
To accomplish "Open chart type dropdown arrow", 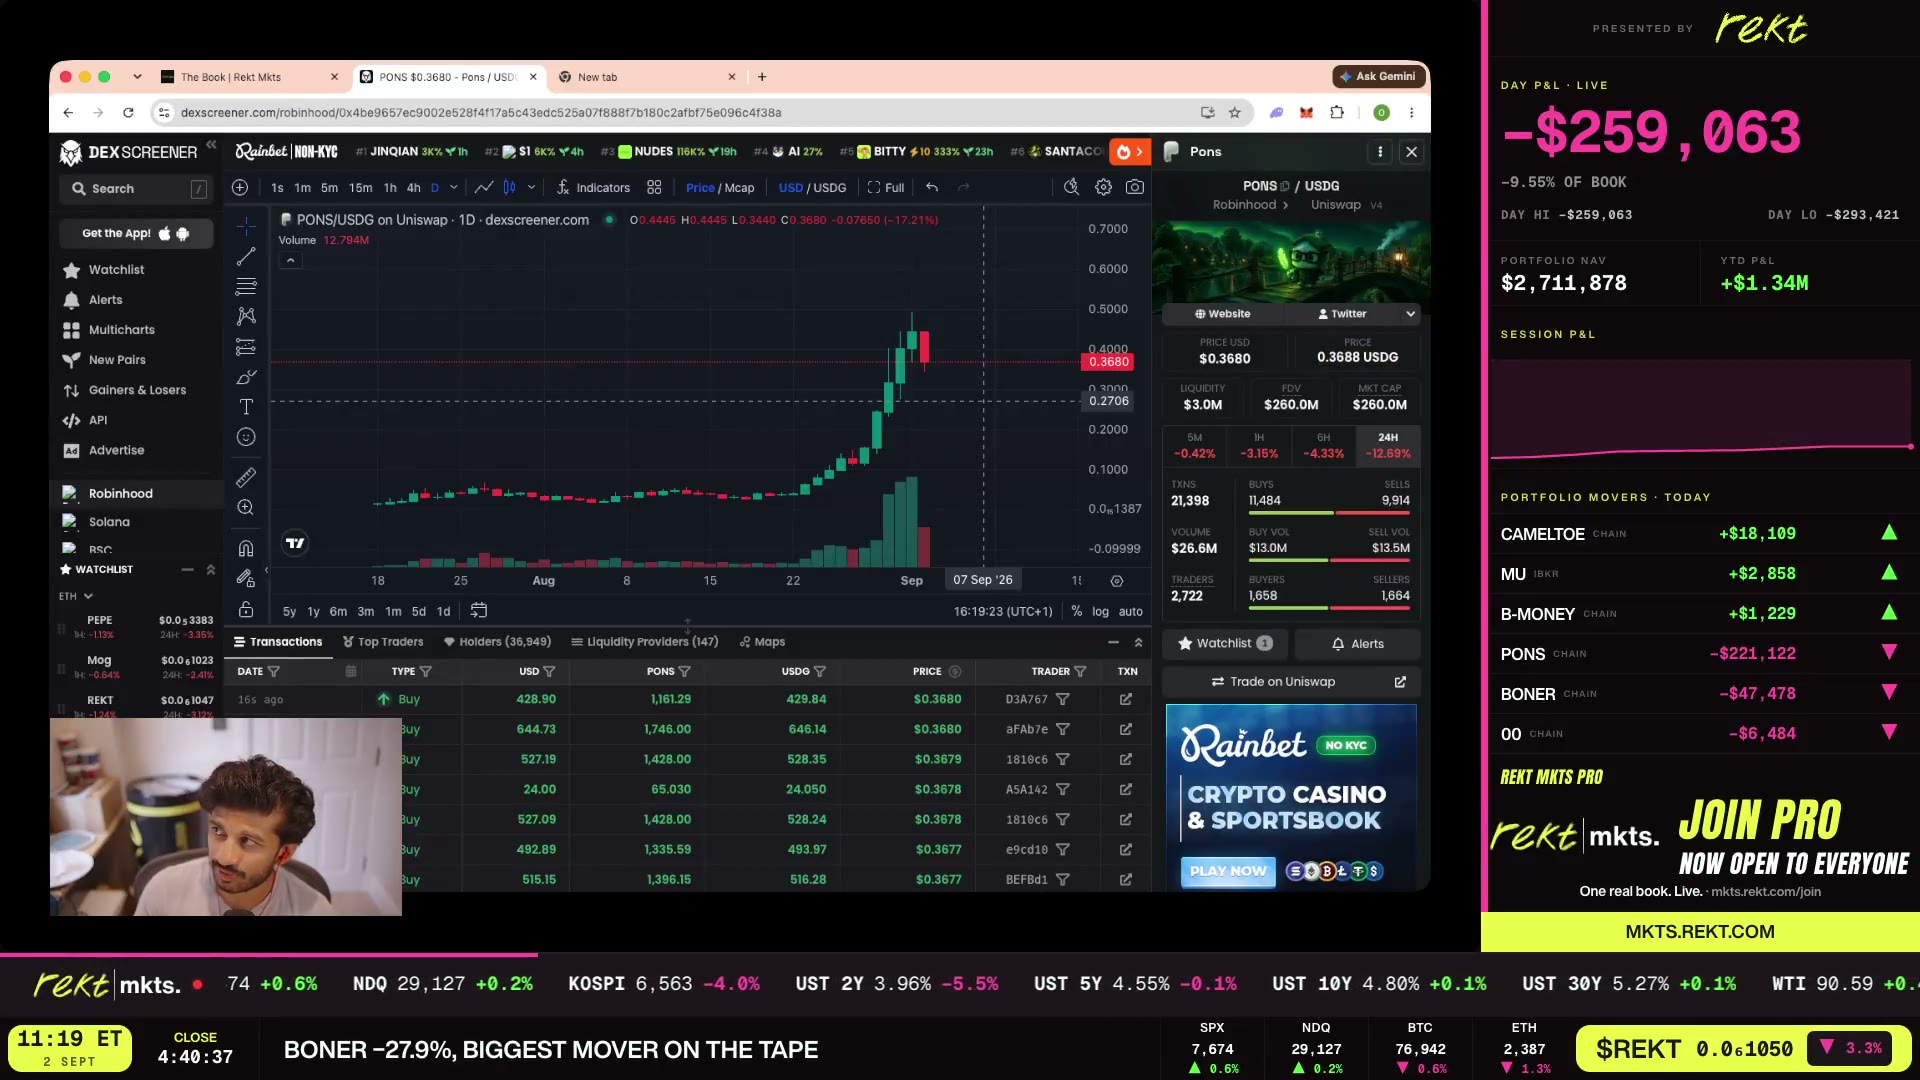I will [531, 187].
